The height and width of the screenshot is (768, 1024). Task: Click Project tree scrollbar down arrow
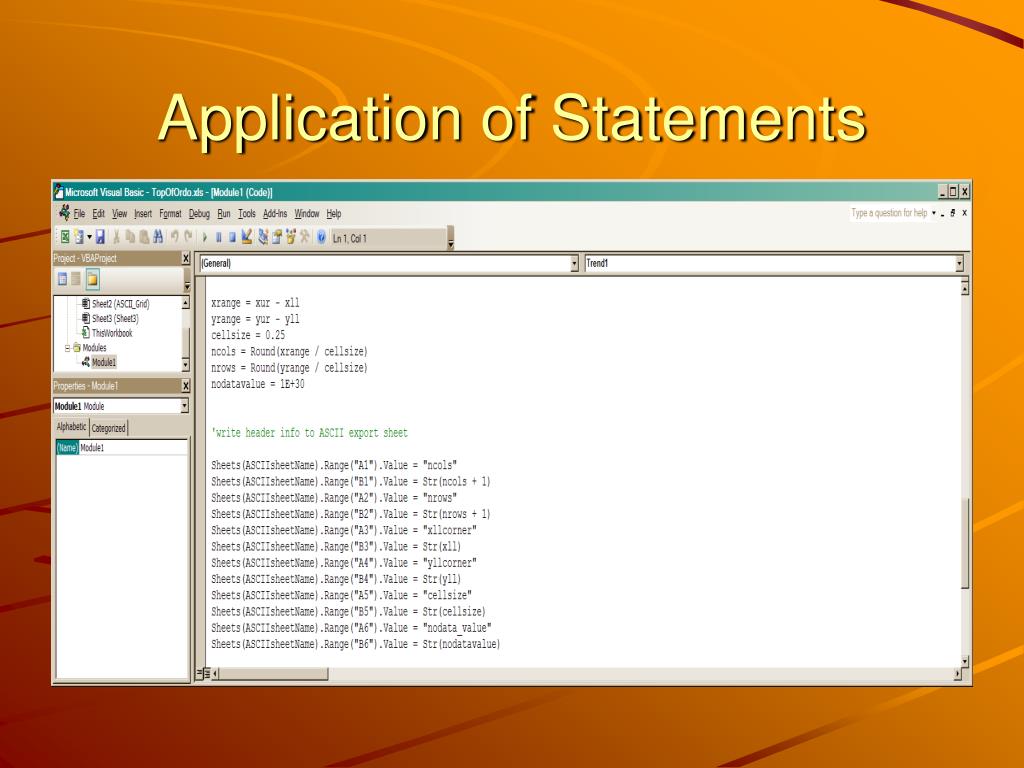point(185,364)
